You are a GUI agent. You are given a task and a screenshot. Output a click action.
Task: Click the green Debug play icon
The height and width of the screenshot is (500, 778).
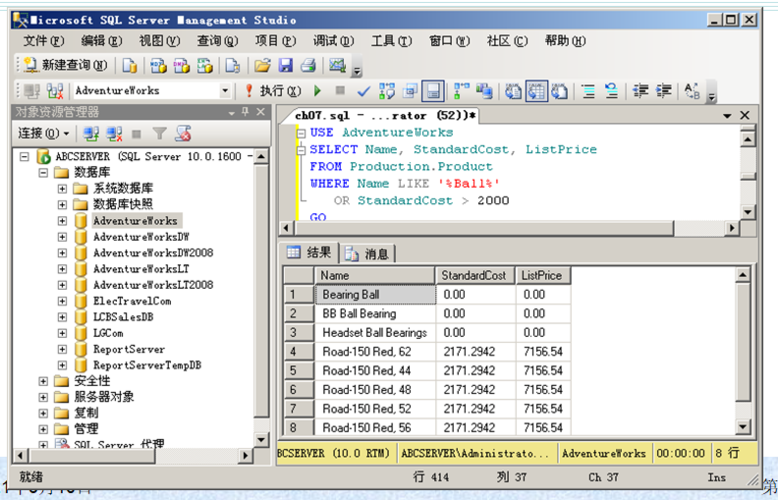pos(318,91)
